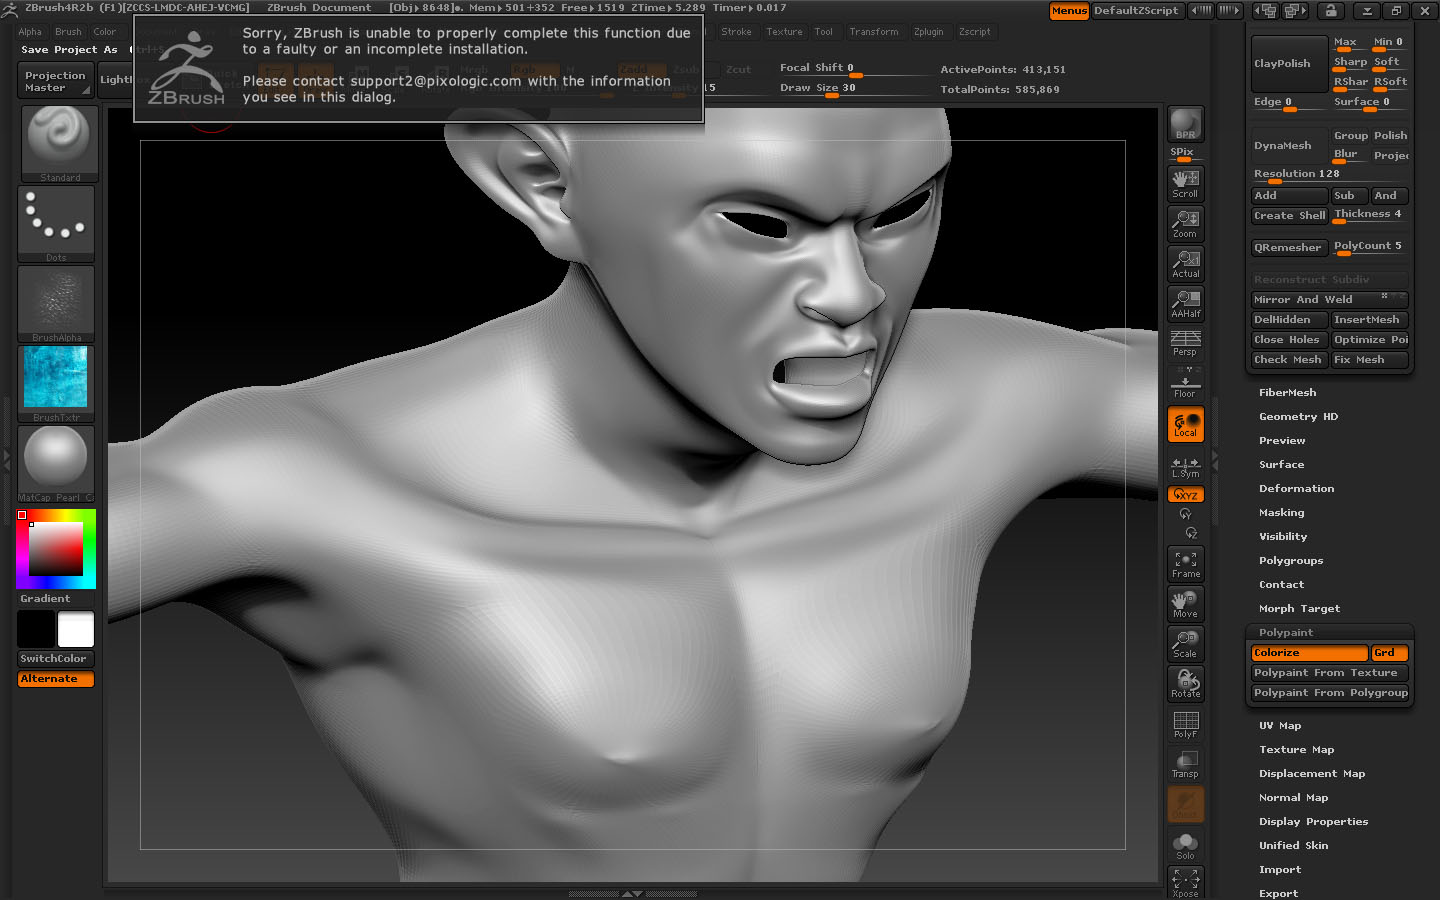Viewport: 1440px width, 900px height.
Task: Toggle the Colorize button
Action: 1309,653
